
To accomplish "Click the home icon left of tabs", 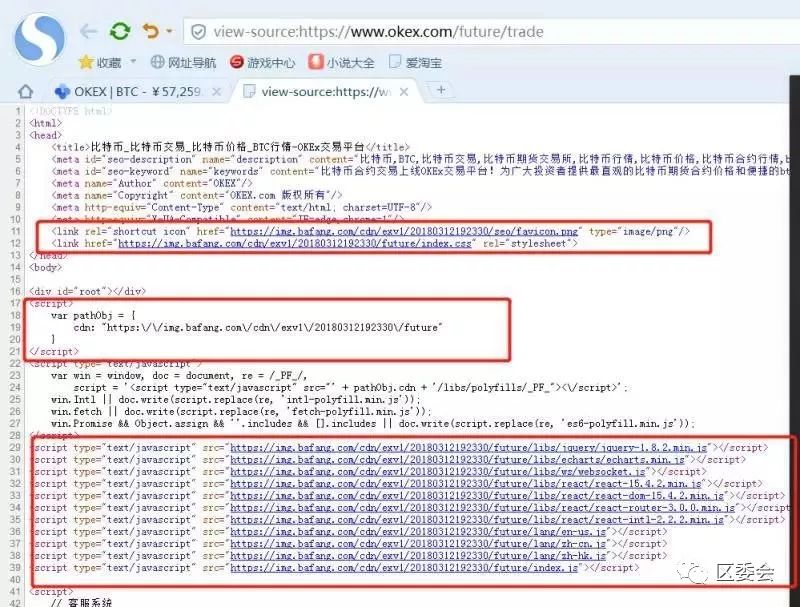I will [x=26, y=91].
